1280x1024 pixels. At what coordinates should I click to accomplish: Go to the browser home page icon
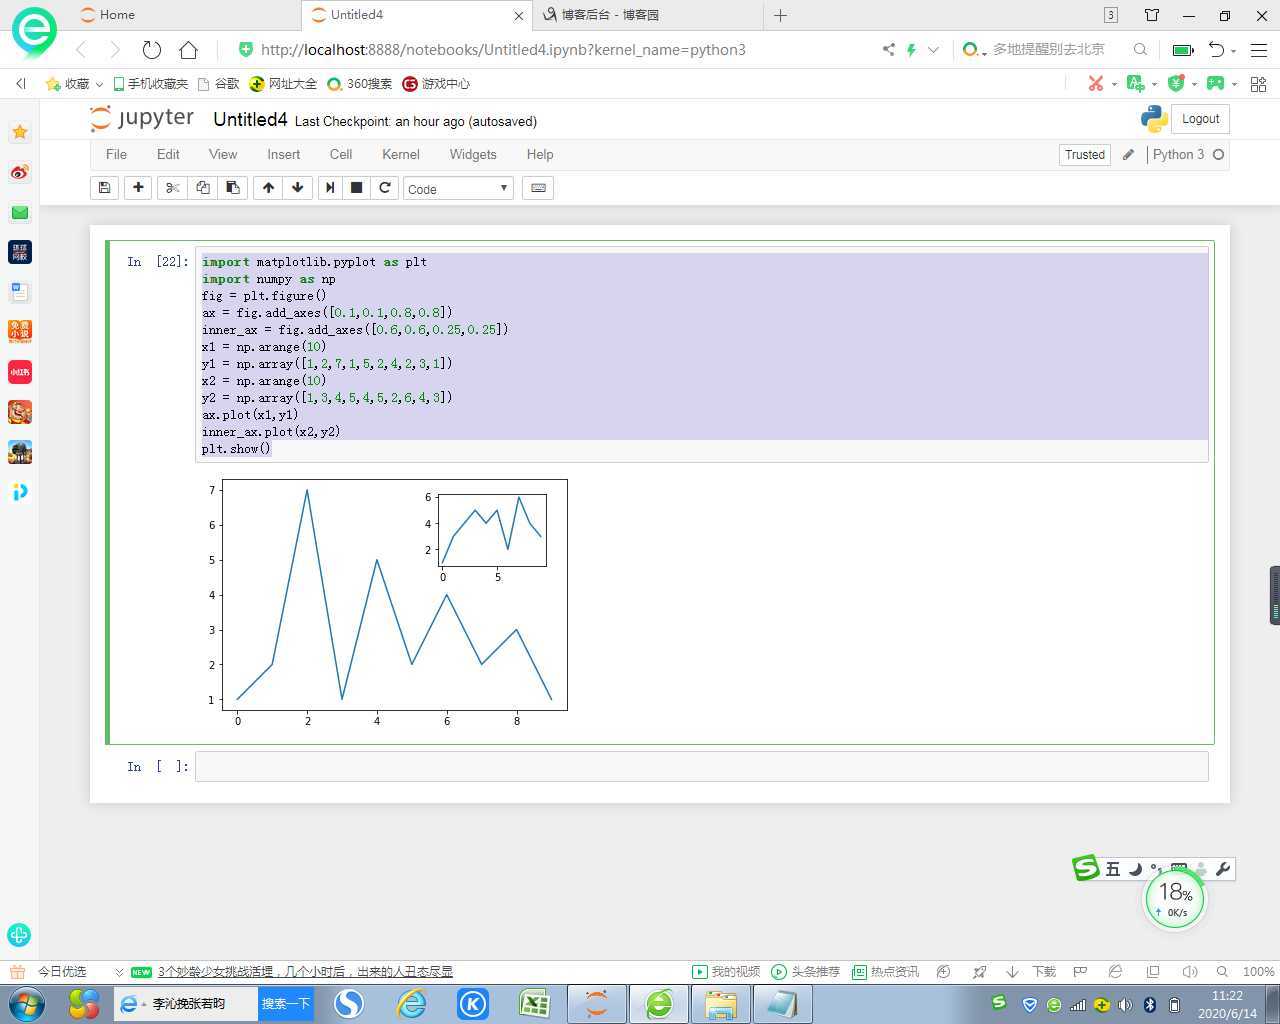coord(188,49)
